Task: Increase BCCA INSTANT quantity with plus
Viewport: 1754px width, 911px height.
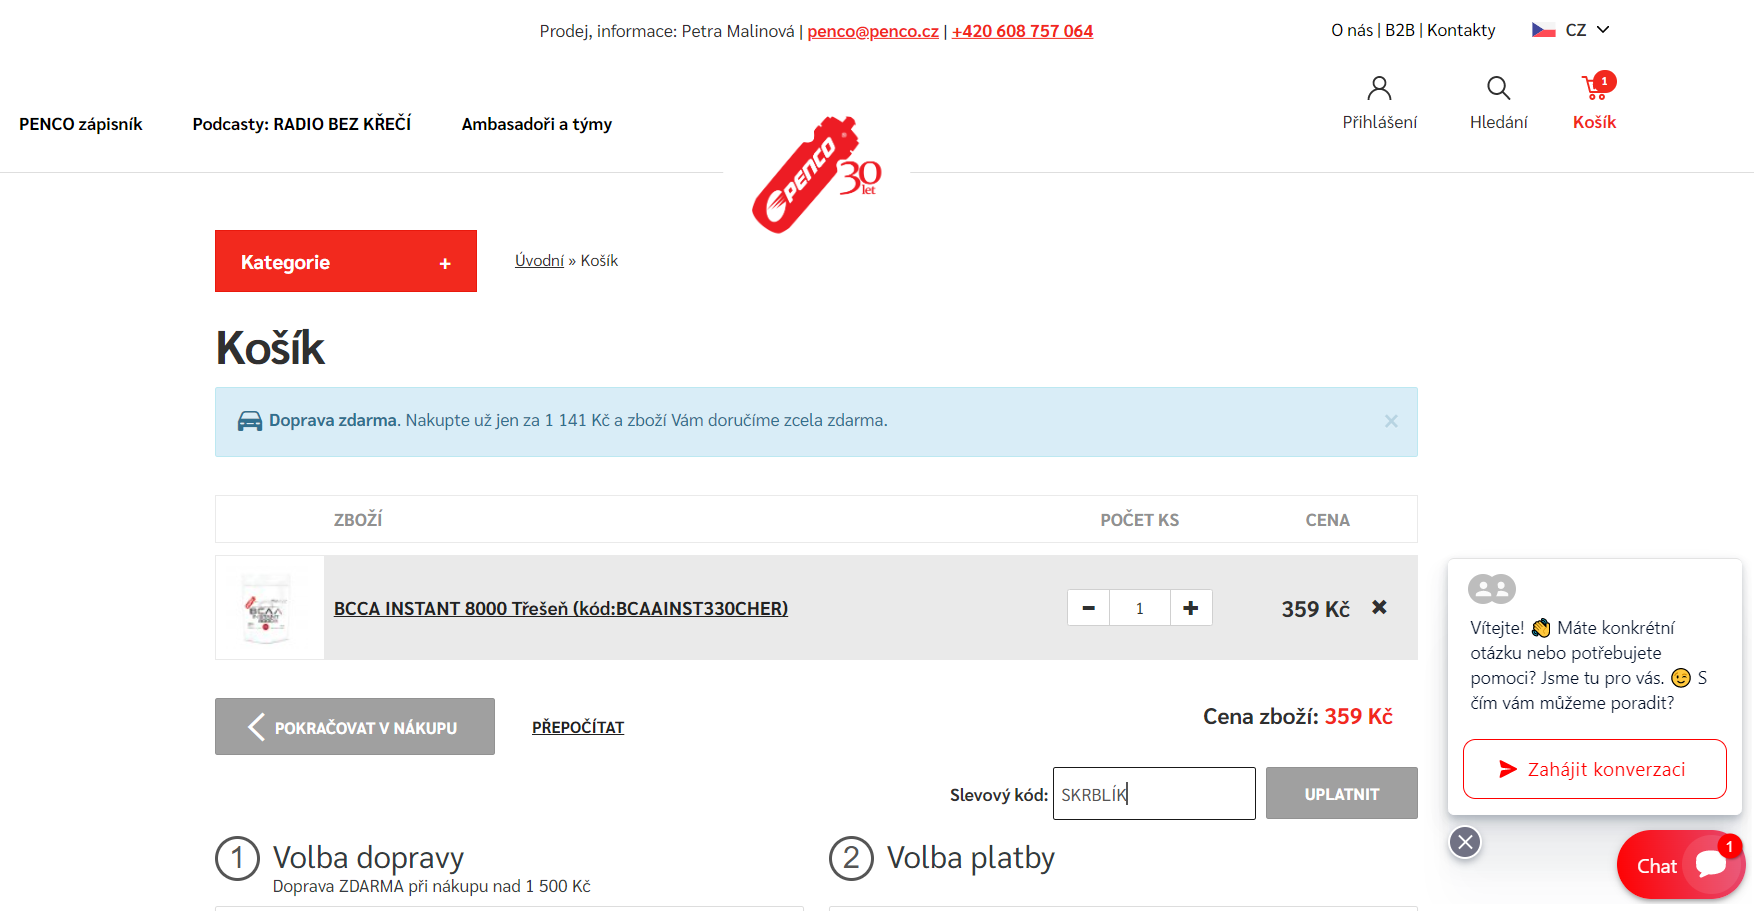Action: click(x=1191, y=608)
